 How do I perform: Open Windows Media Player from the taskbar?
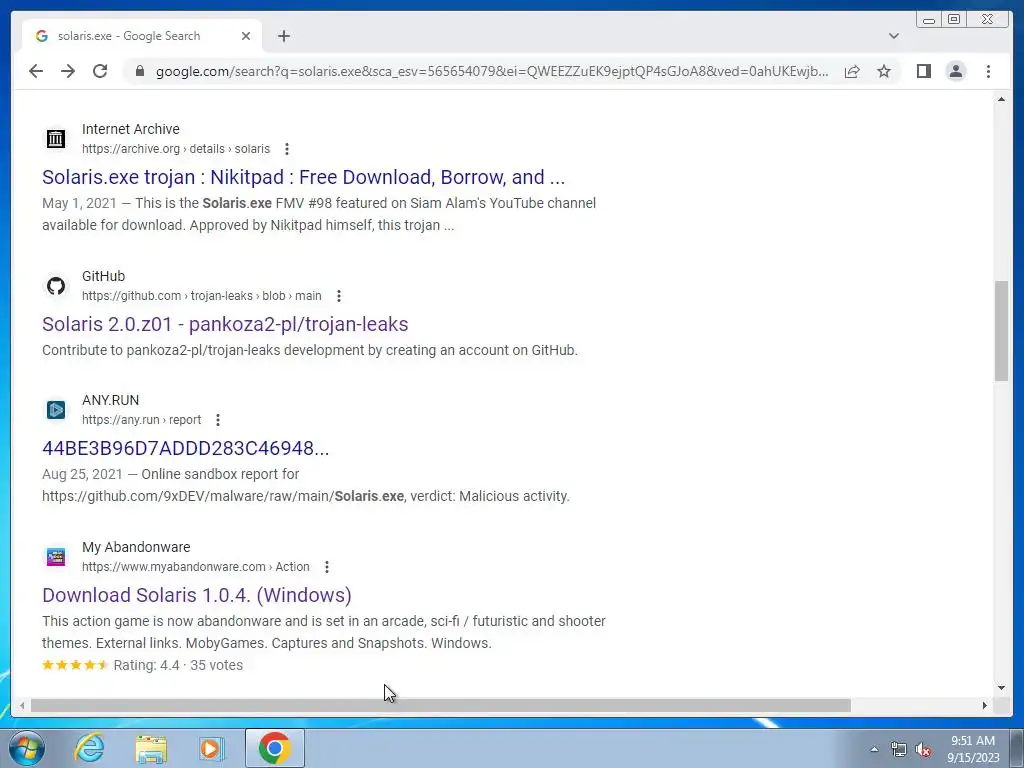coord(212,748)
